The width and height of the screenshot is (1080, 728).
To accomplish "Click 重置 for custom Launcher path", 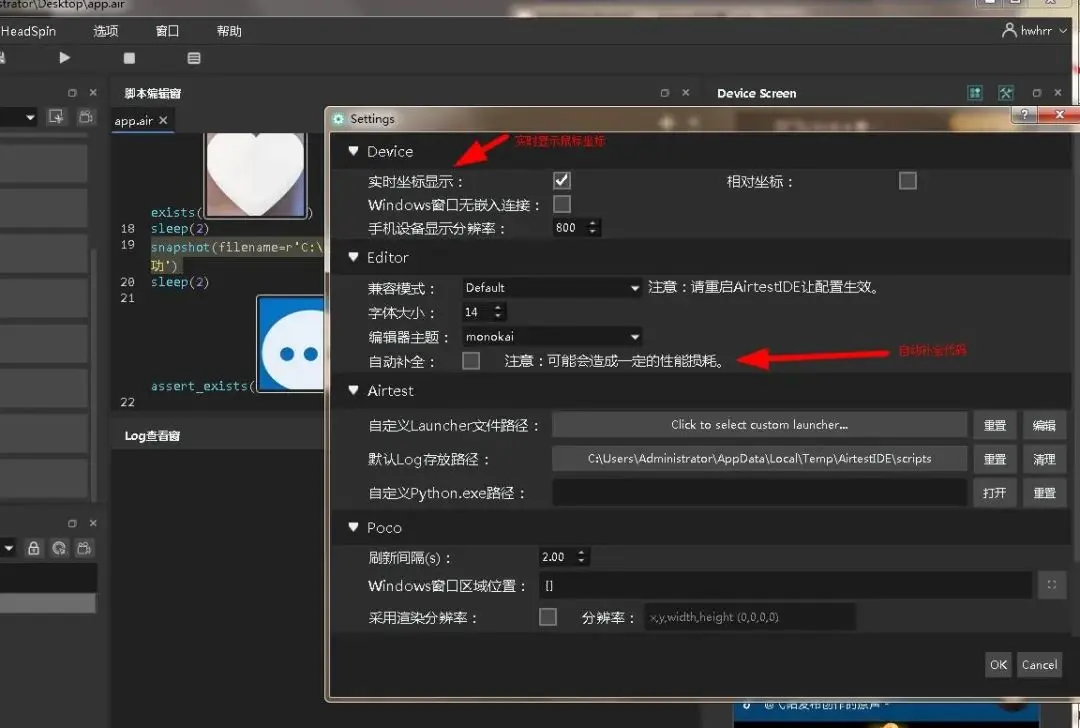I will click(995, 425).
